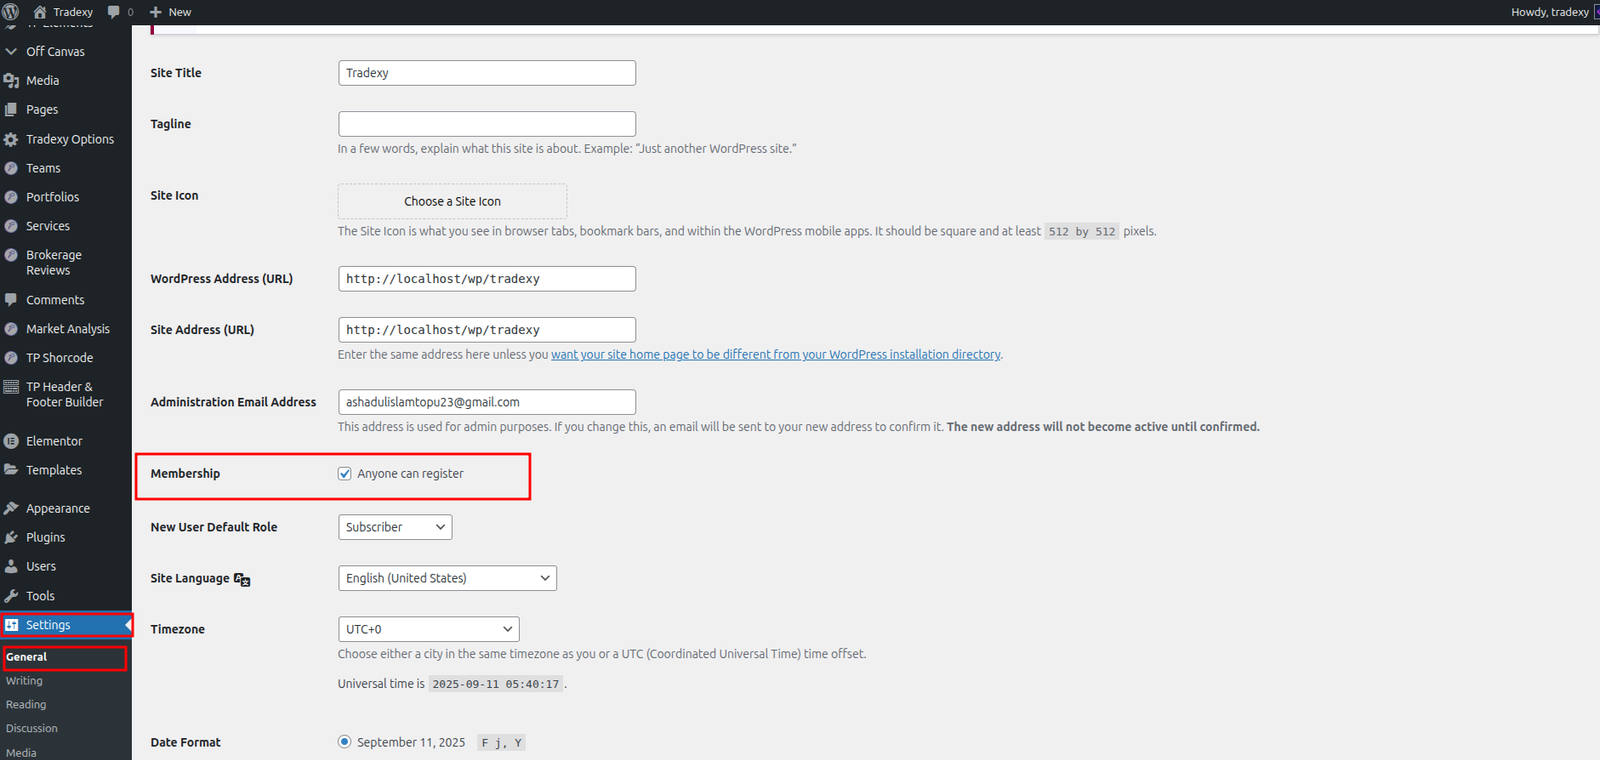The image size is (1600, 760).
Task: Click the Portfolios sidebar icon
Action: (11, 197)
